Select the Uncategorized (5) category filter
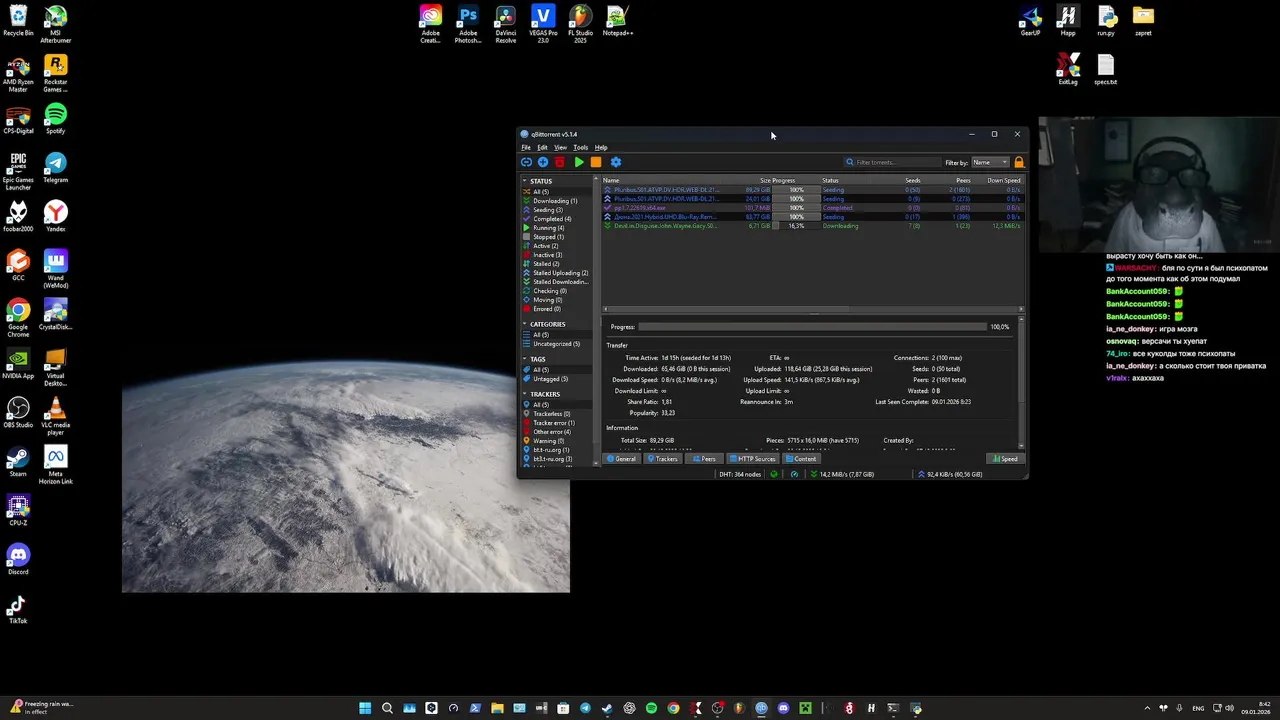The height and width of the screenshot is (720, 1280). 556,344
